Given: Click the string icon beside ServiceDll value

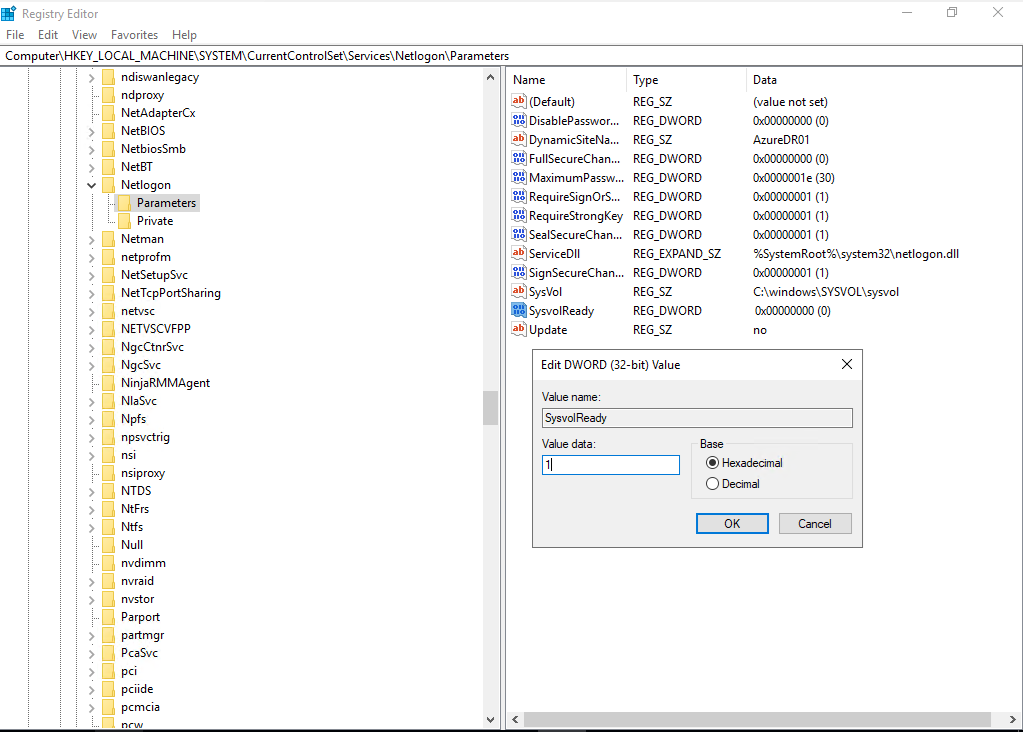Looking at the screenshot, I should [519, 253].
